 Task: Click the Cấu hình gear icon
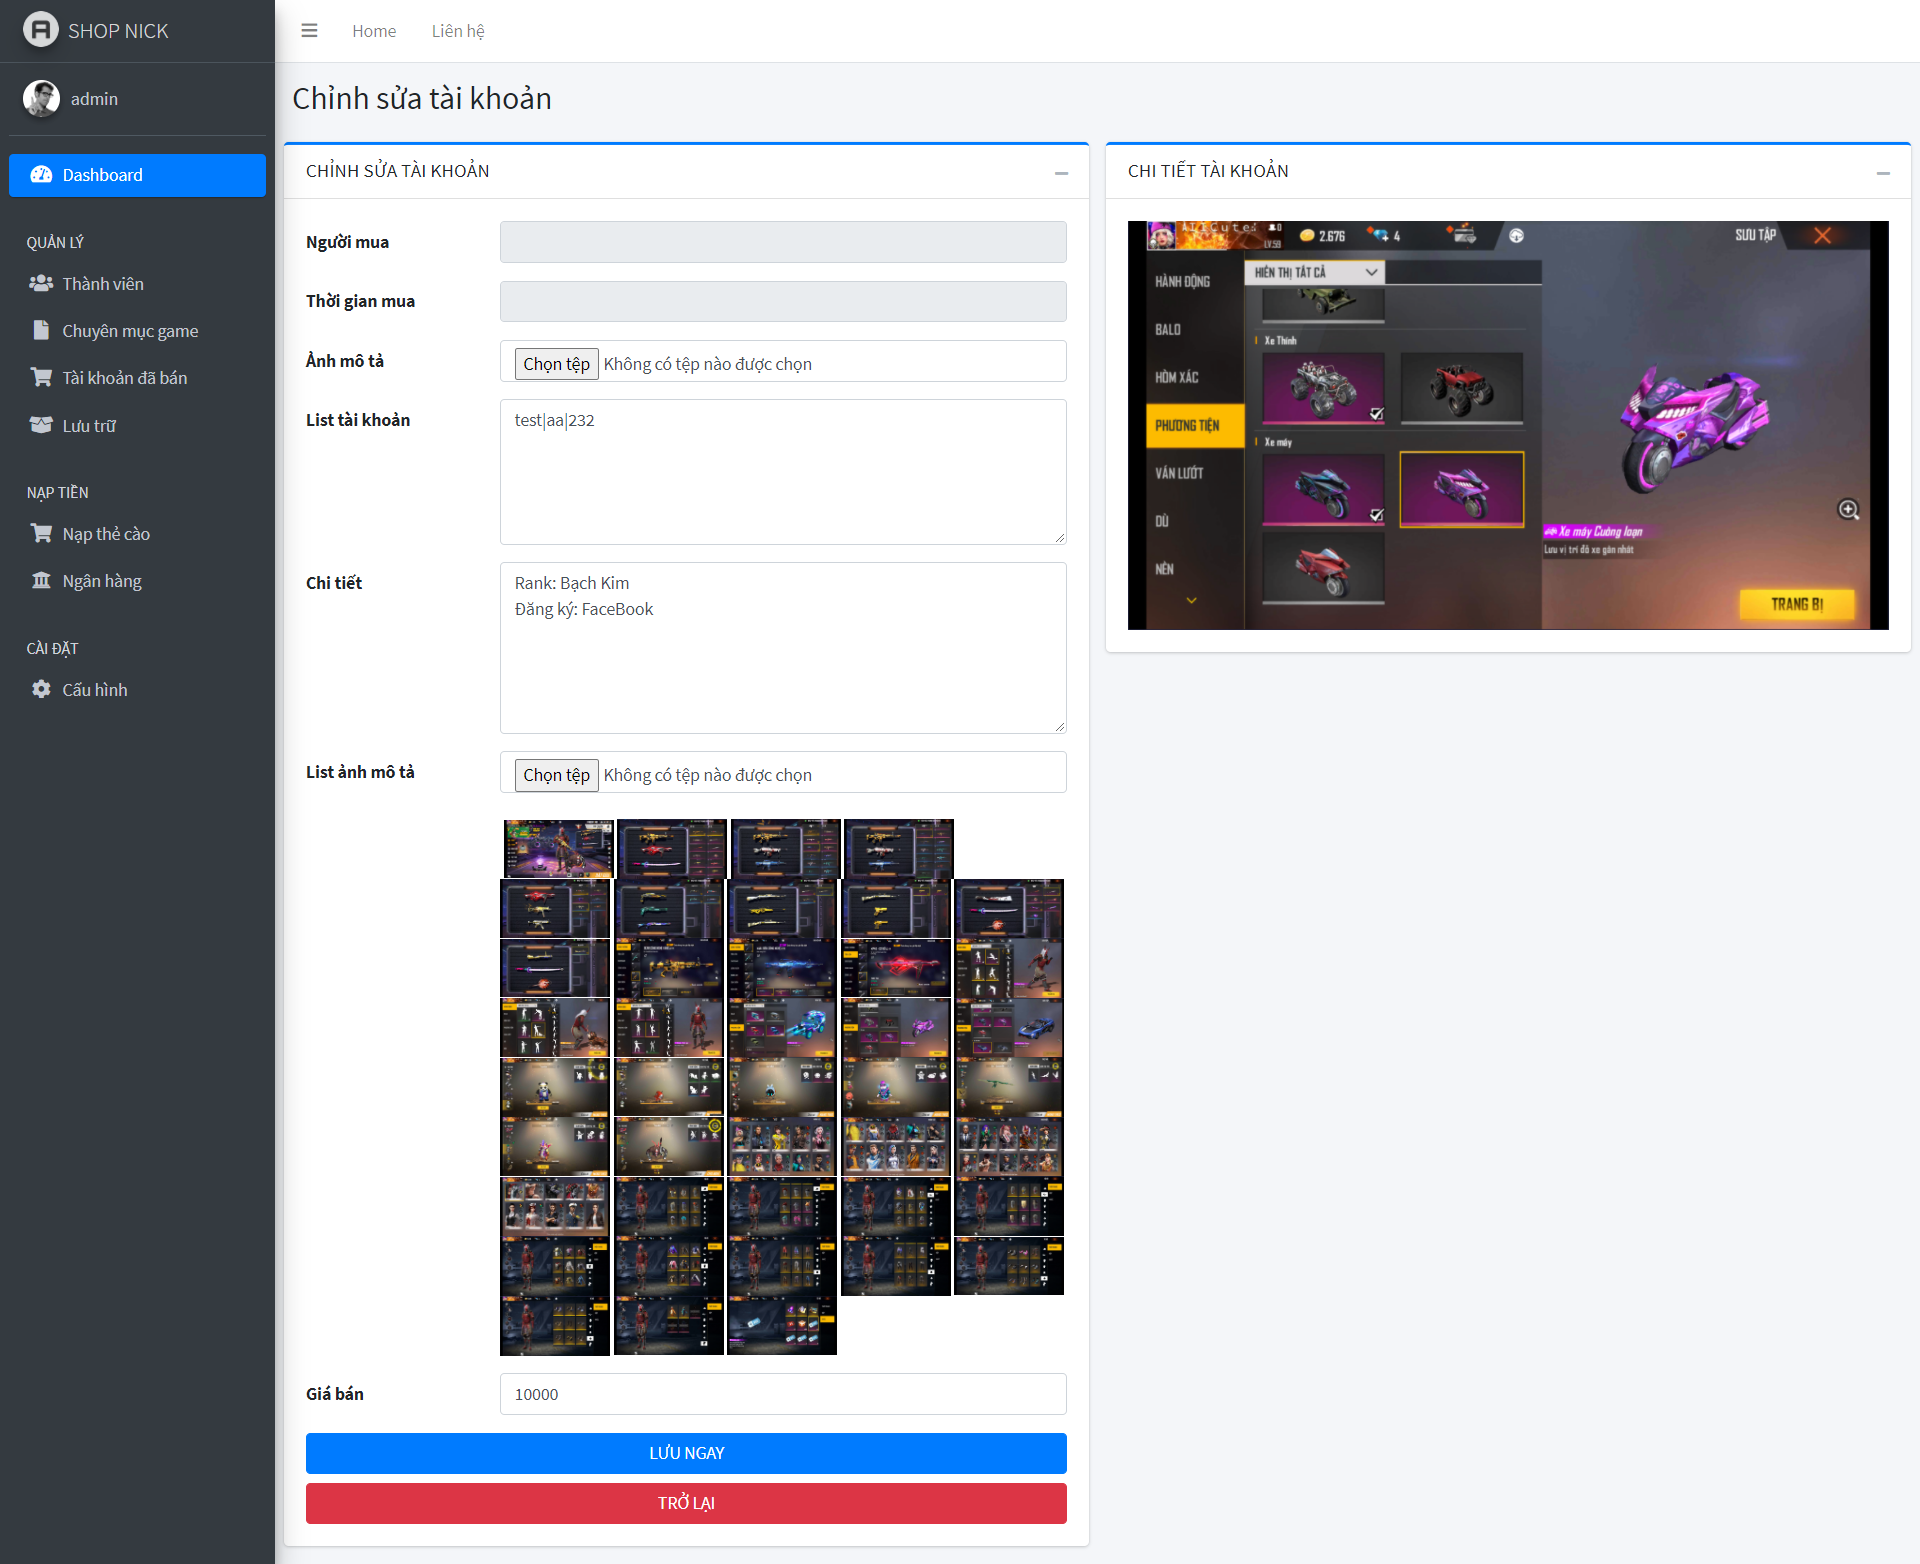click(x=41, y=690)
